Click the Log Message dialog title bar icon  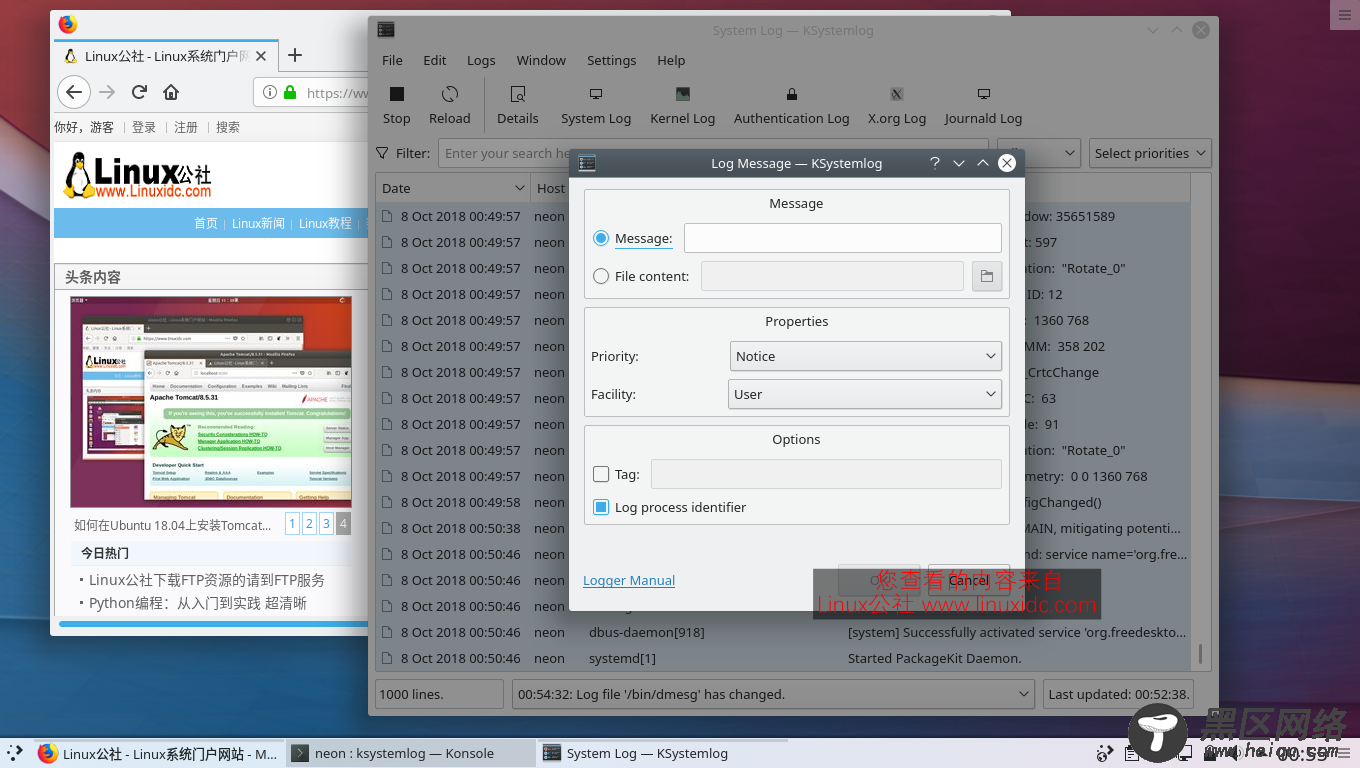pyautogui.click(x=587, y=163)
